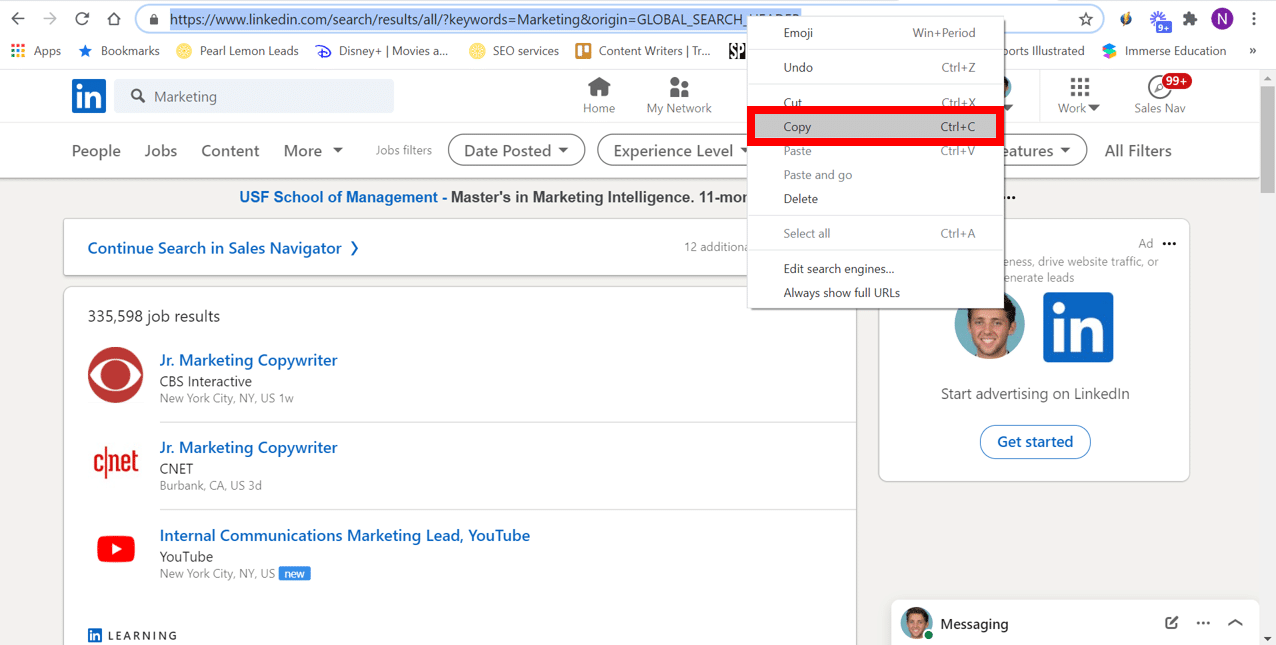The height and width of the screenshot is (645, 1276).
Task: Open the Date Posted filter dropdown
Action: tap(517, 150)
